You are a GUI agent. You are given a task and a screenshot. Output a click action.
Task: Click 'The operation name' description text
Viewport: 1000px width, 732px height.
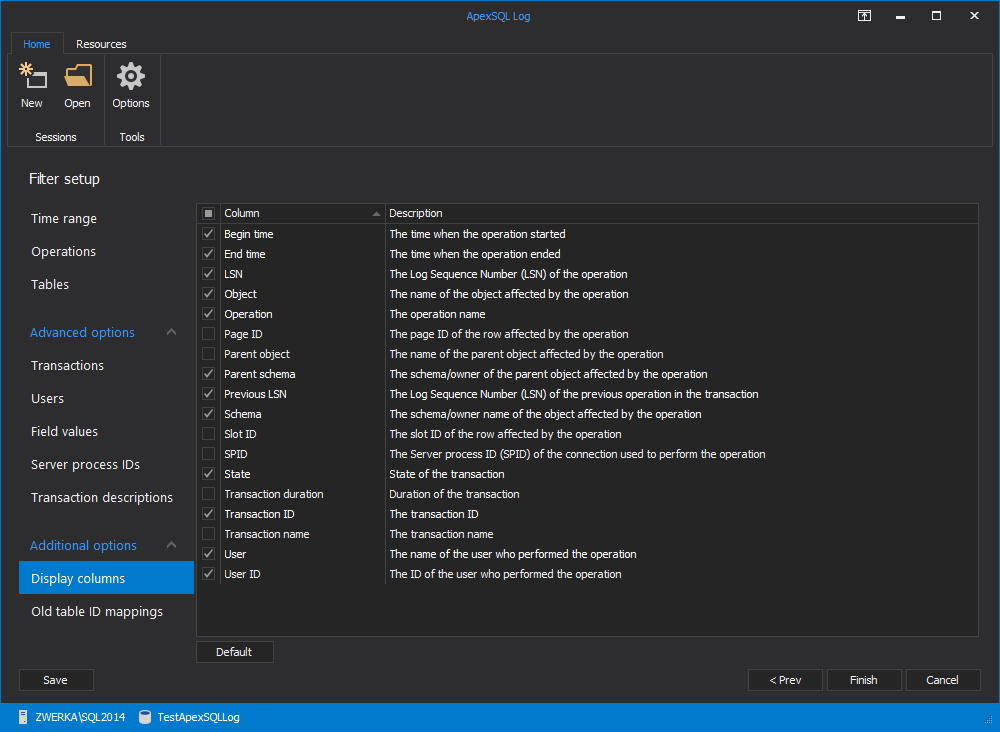(x=438, y=314)
